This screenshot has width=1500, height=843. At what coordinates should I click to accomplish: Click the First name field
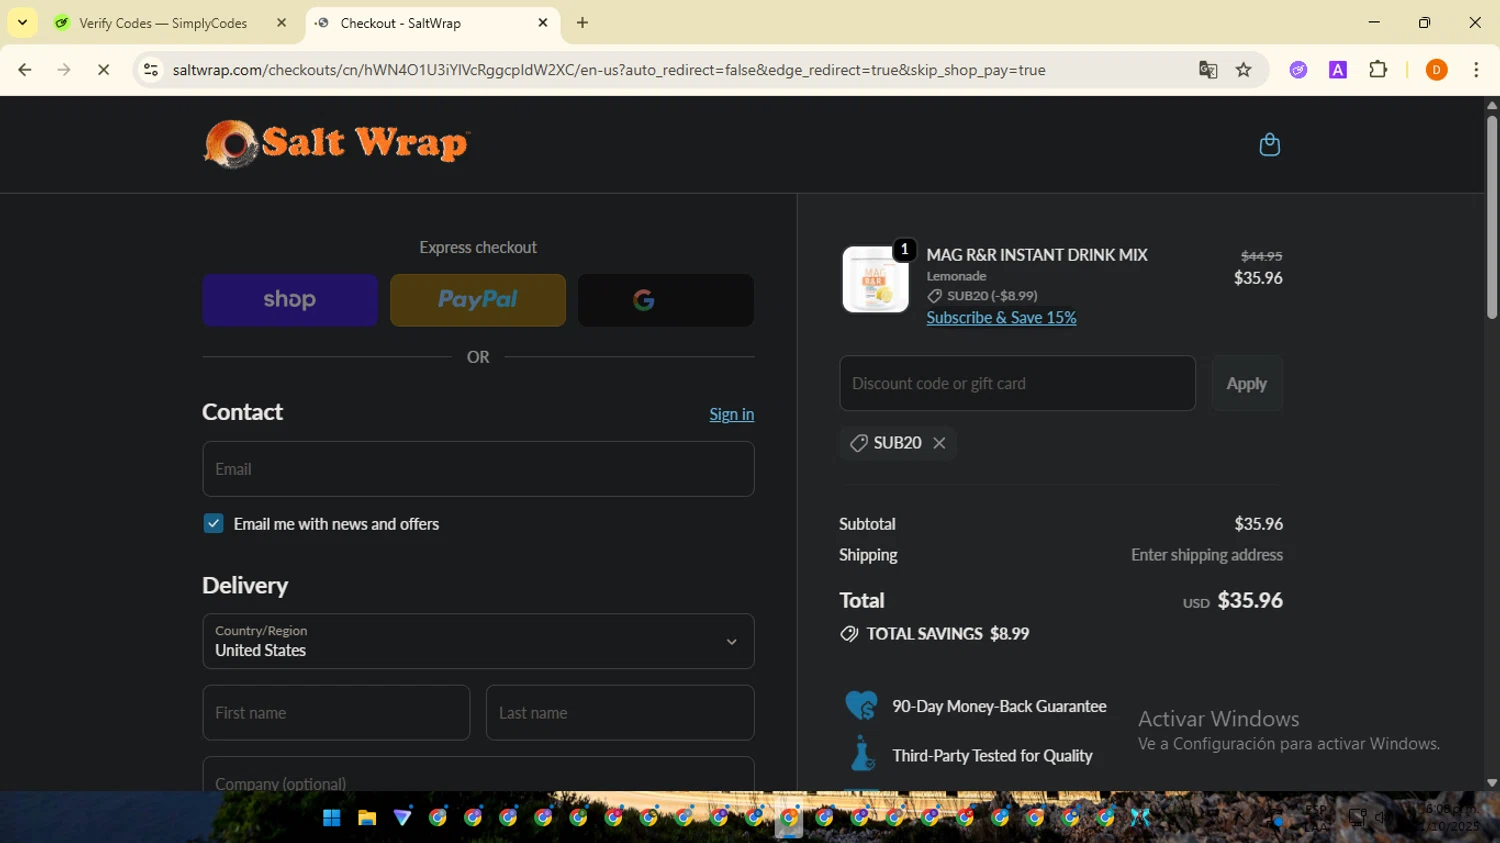336,713
